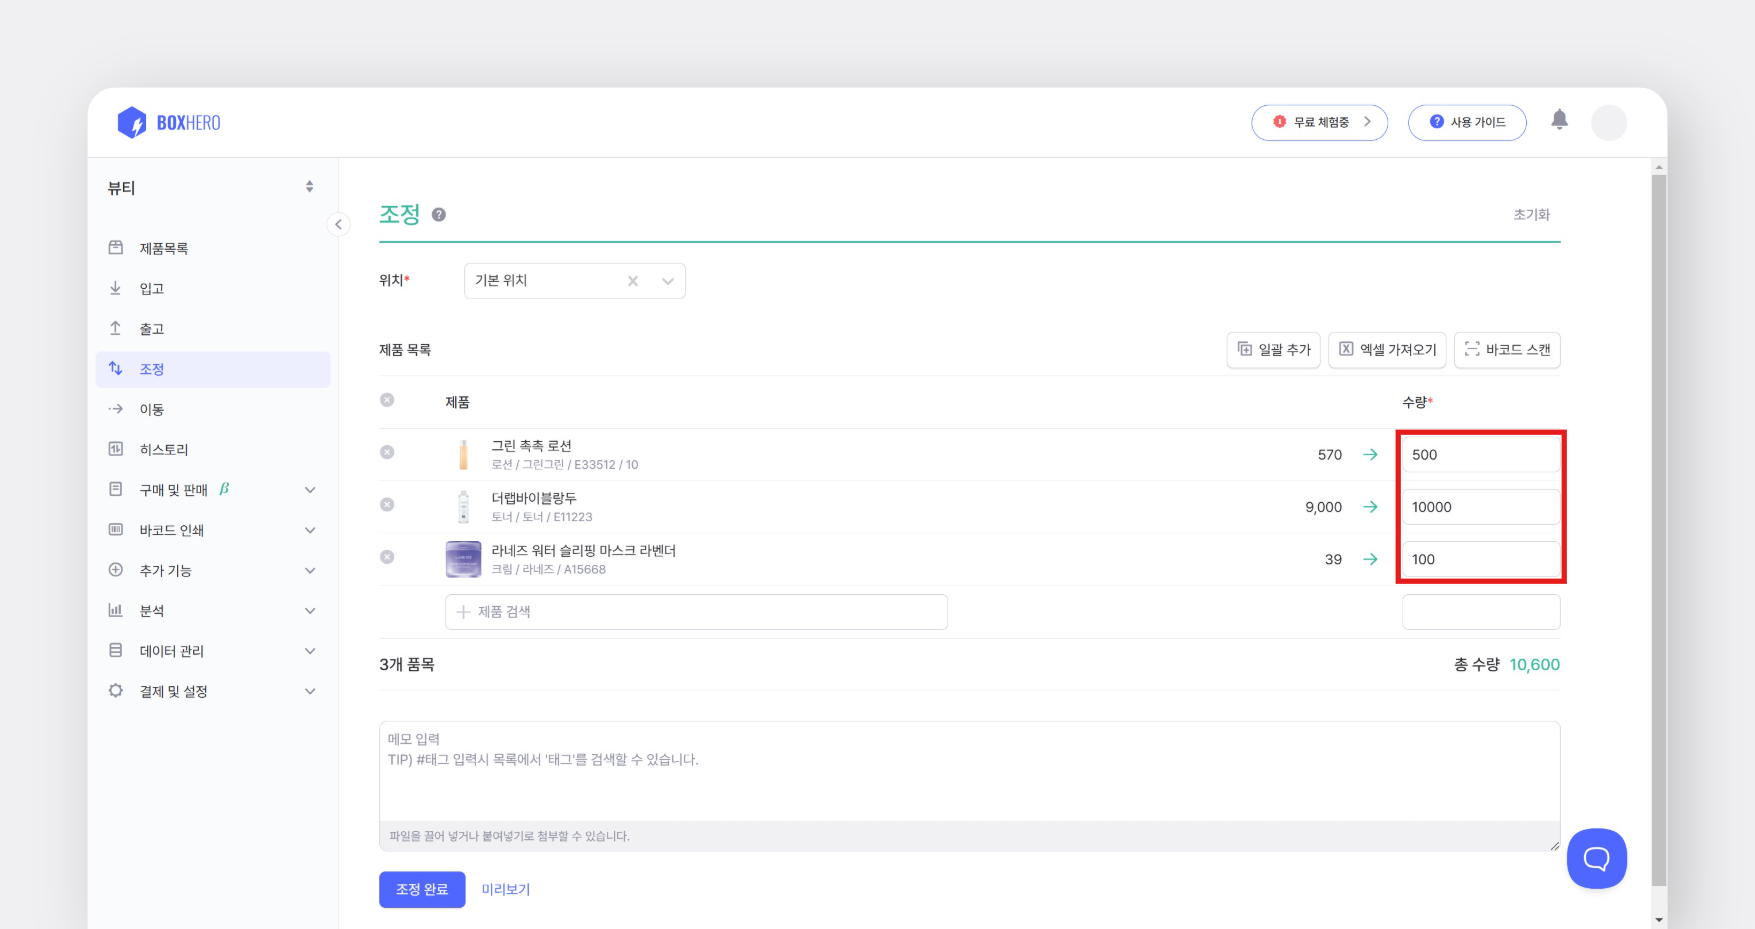Image resolution: width=1755 pixels, height=929 pixels.
Task: Click the 초기화 reset link
Action: [1532, 214]
